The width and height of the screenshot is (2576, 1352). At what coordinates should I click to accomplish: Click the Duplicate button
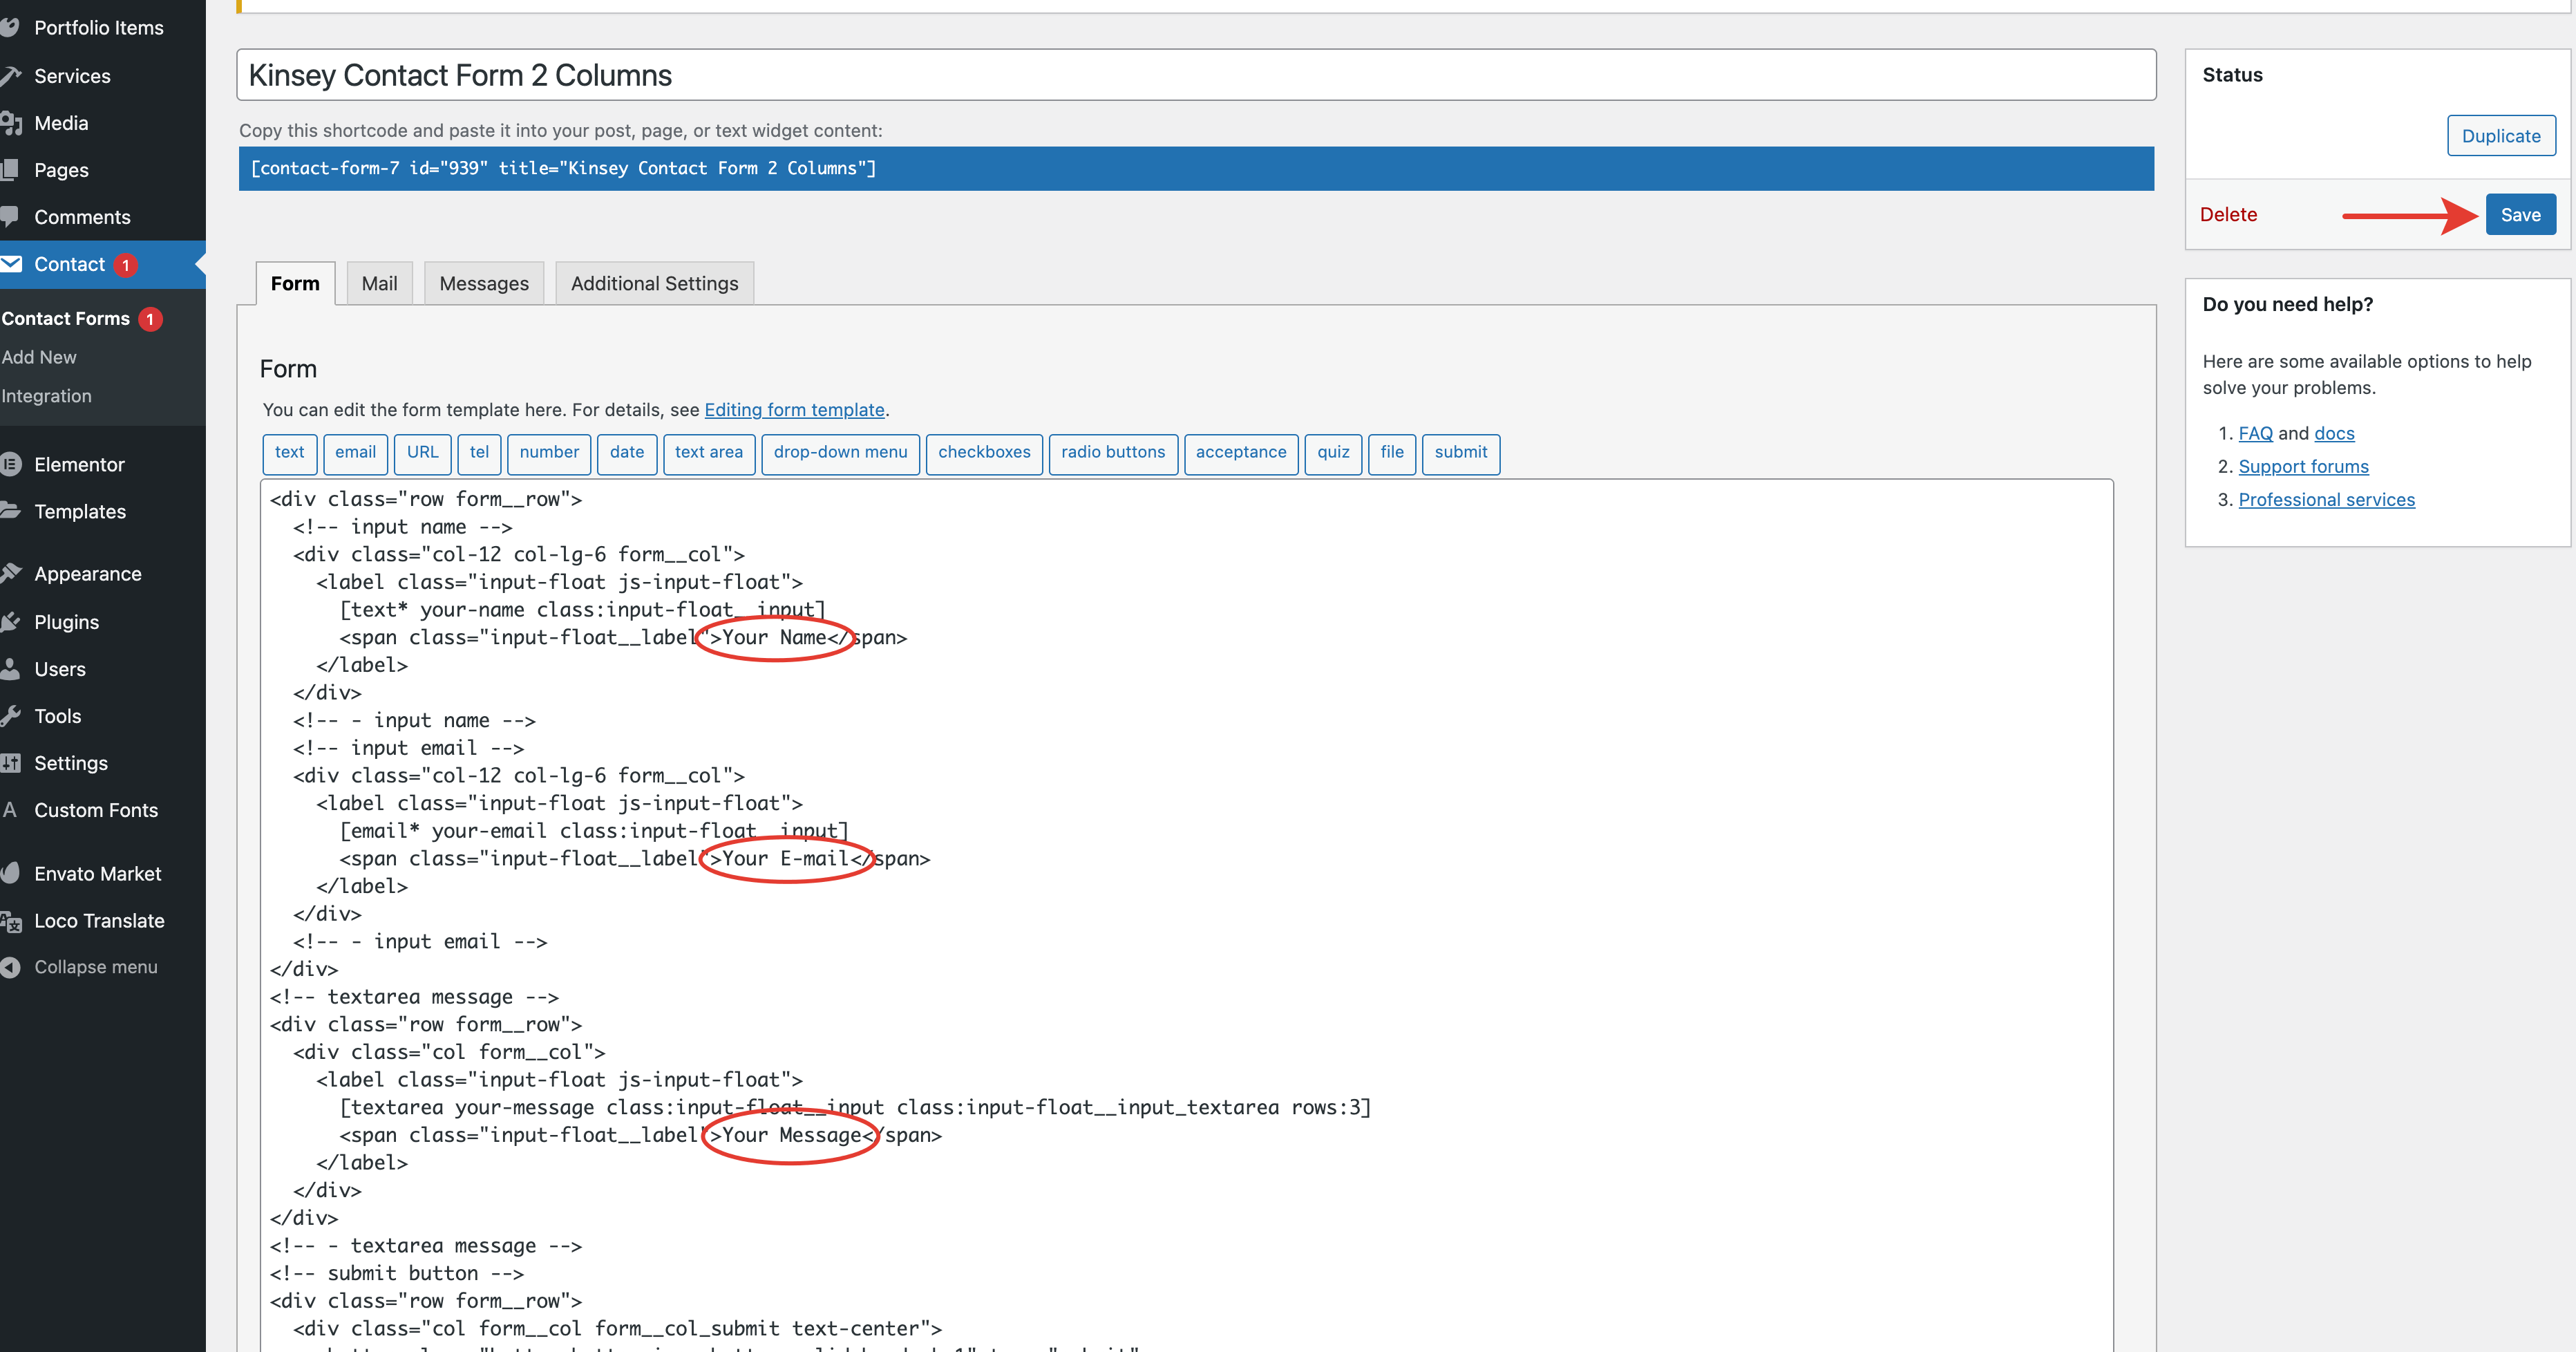tap(2500, 136)
